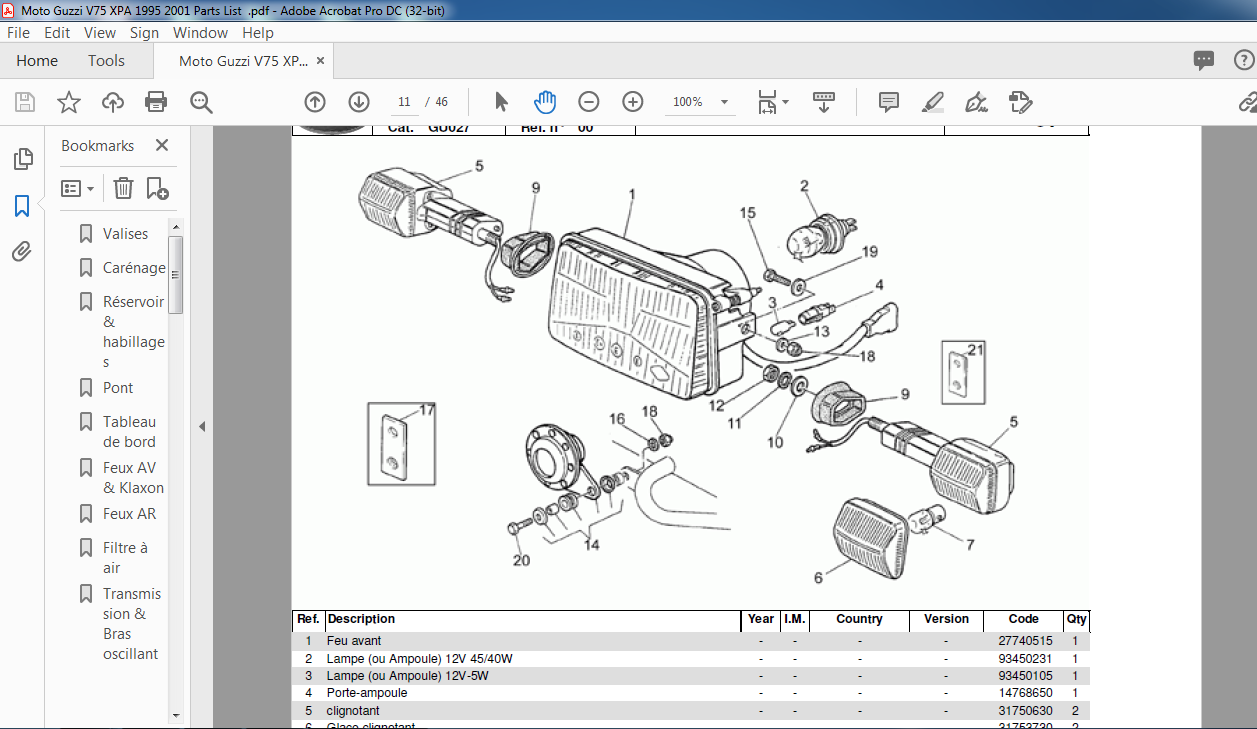Open the stamp tool icon
The image size is (1257, 729).
point(1020,102)
